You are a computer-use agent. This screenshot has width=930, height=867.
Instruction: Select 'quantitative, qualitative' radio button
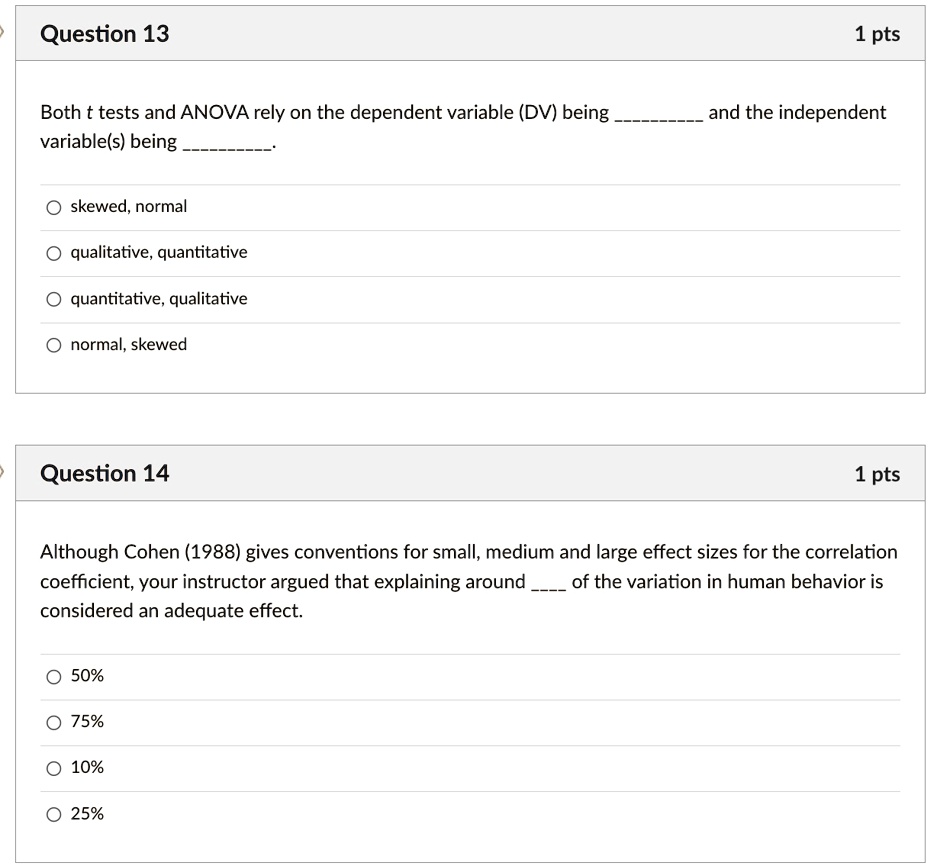click(54, 299)
